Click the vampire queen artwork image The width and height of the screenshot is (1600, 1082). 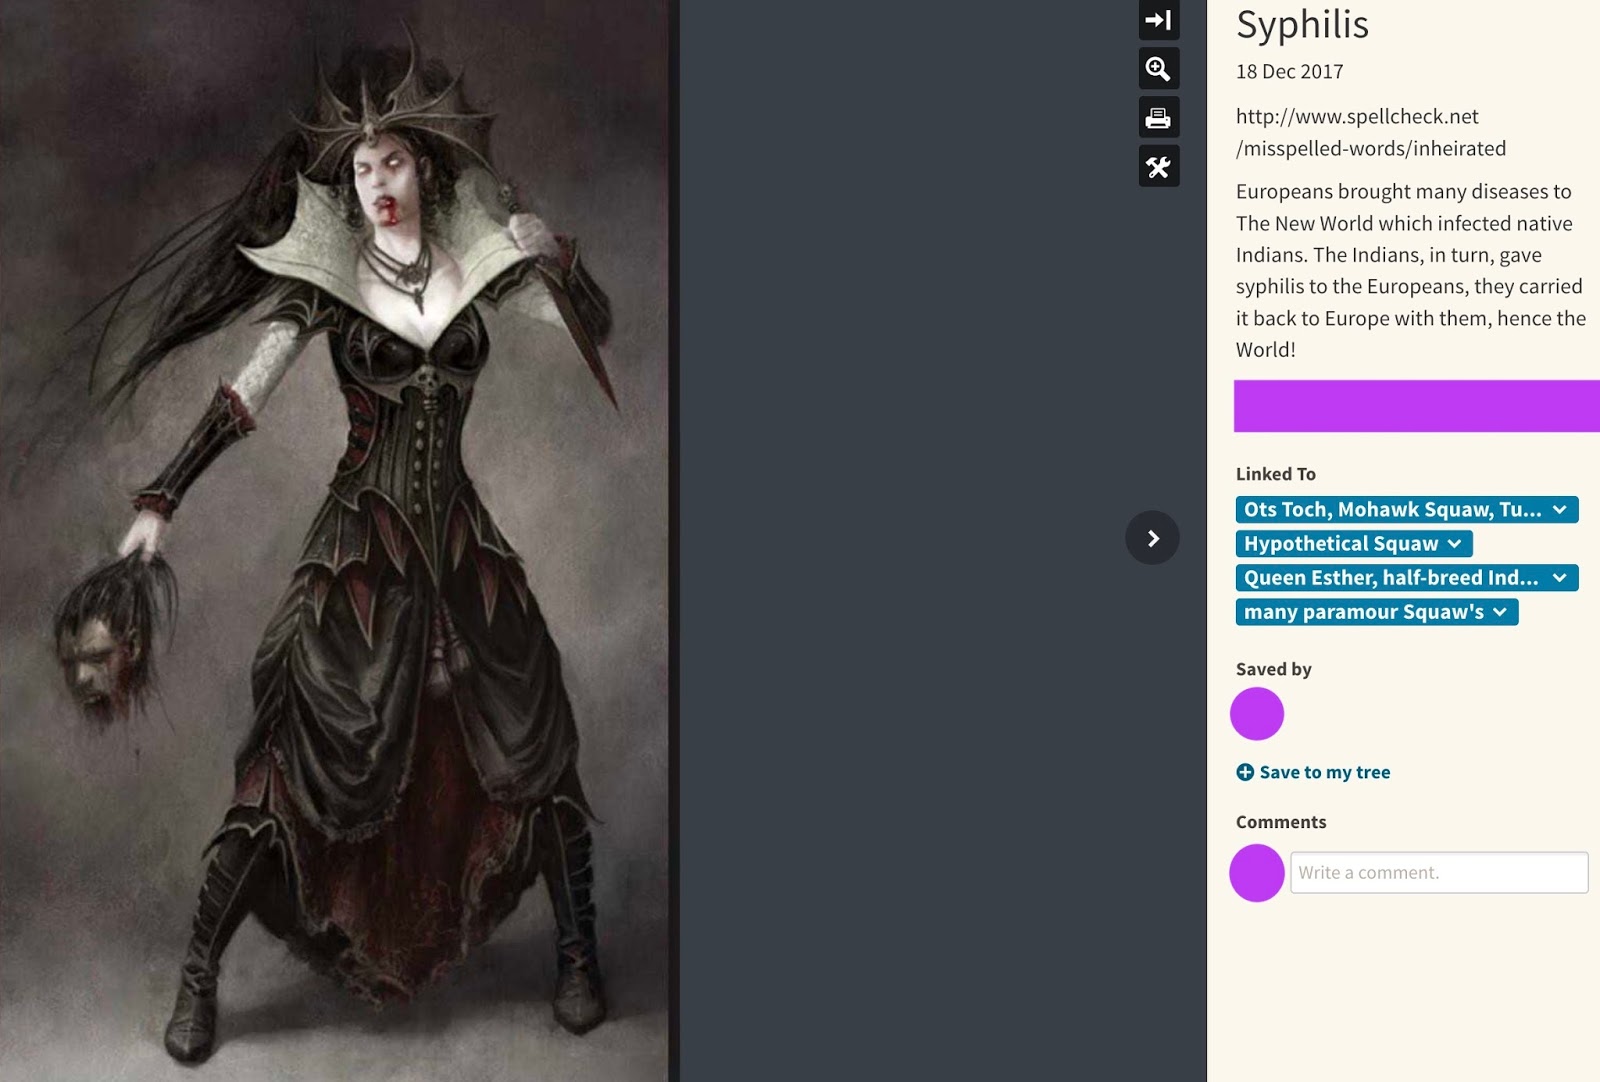pos(335,541)
